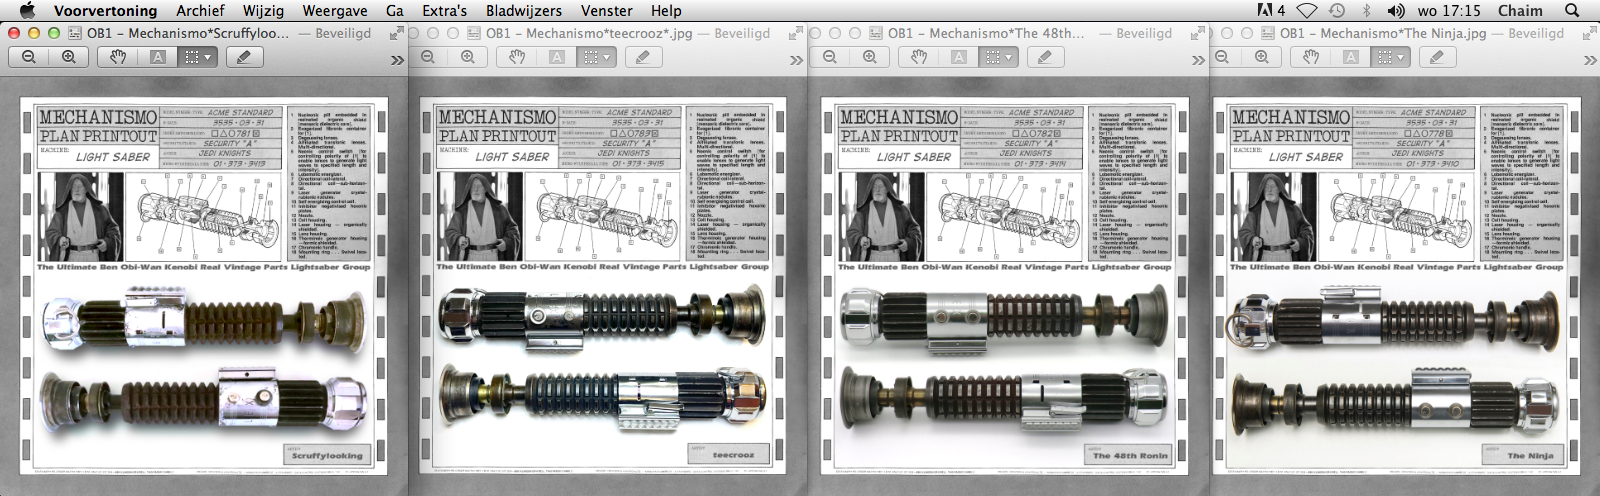Choose text tool in the teecrooz window
Viewport: 1600px width, 496px height.
click(557, 57)
